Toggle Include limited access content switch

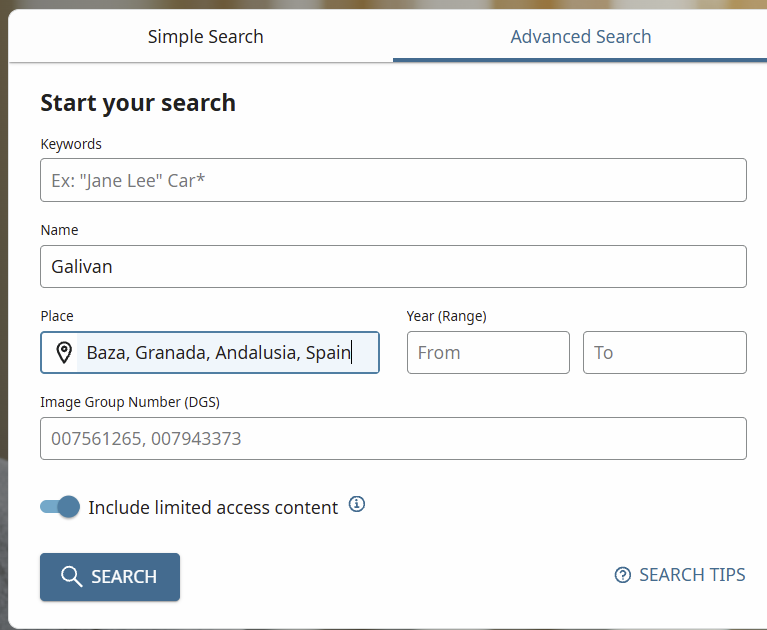click(x=60, y=507)
